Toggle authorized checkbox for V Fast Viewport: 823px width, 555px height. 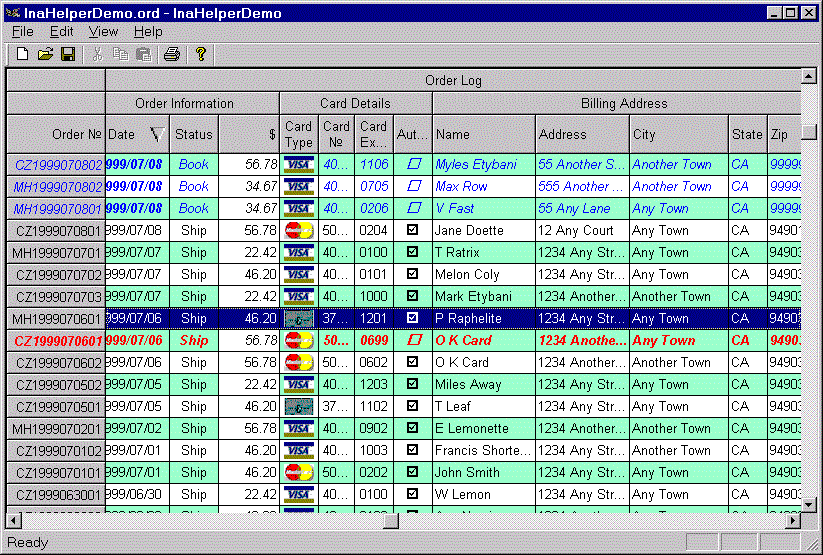click(x=414, y=208)
